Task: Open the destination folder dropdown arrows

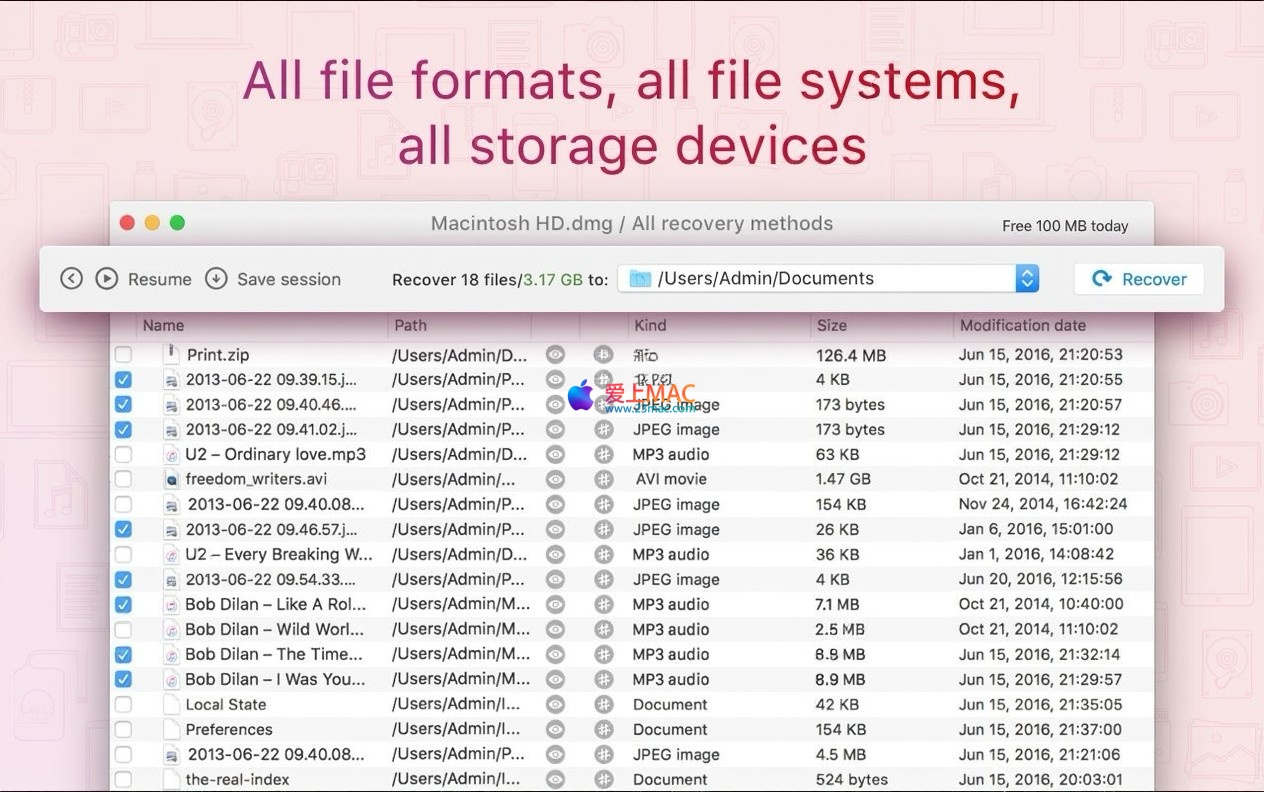Action: [1027, 279]
